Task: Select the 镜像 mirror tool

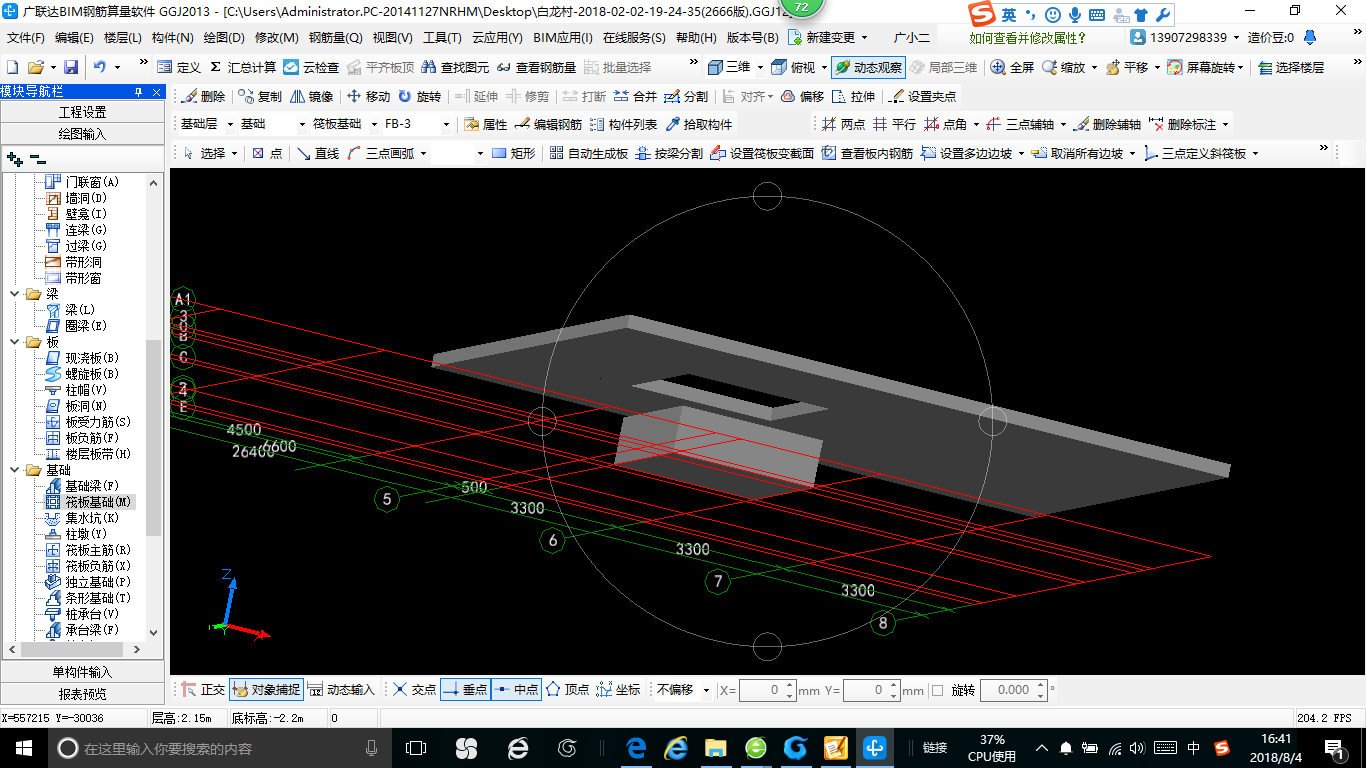Action: pos(311,96)
